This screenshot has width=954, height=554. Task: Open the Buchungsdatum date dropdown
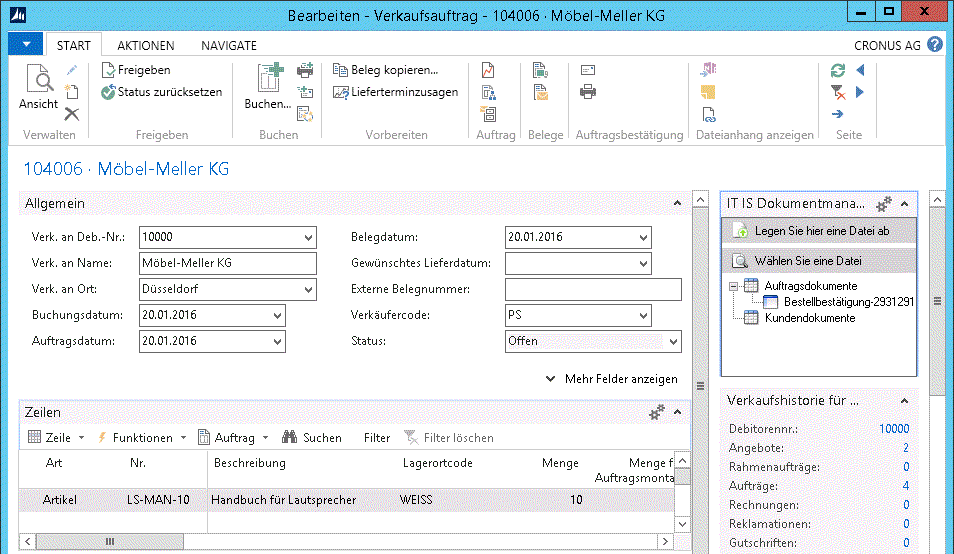pyautogui.click(x=277, y=315)
